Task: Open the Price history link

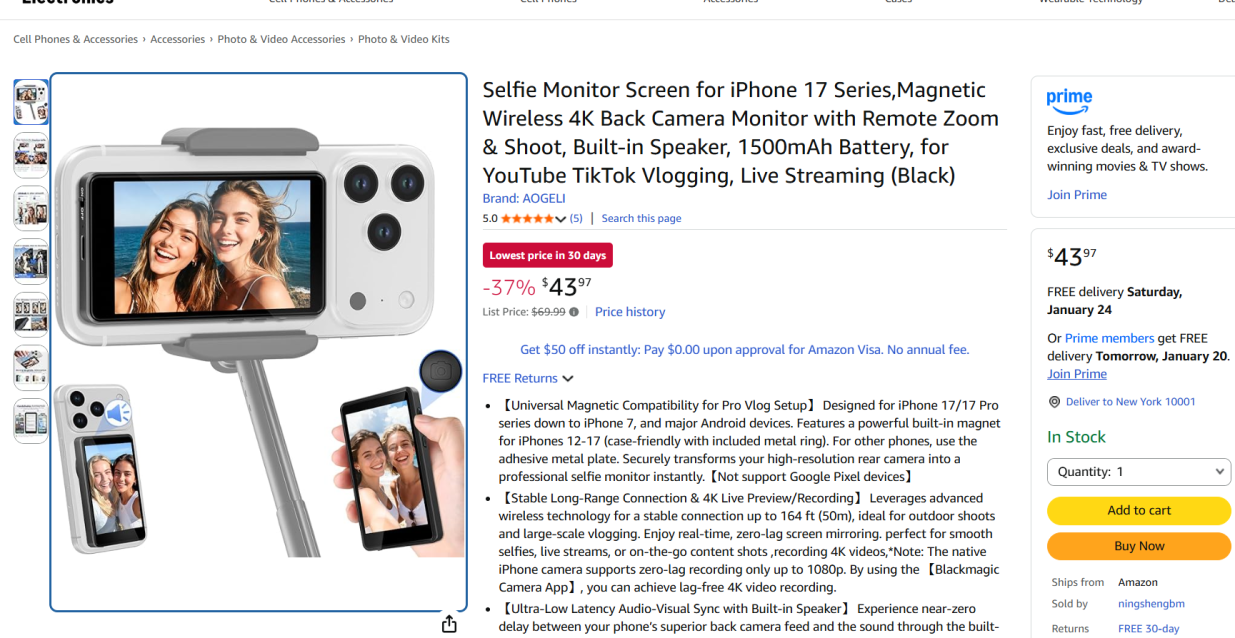Action: pos(630,312)
